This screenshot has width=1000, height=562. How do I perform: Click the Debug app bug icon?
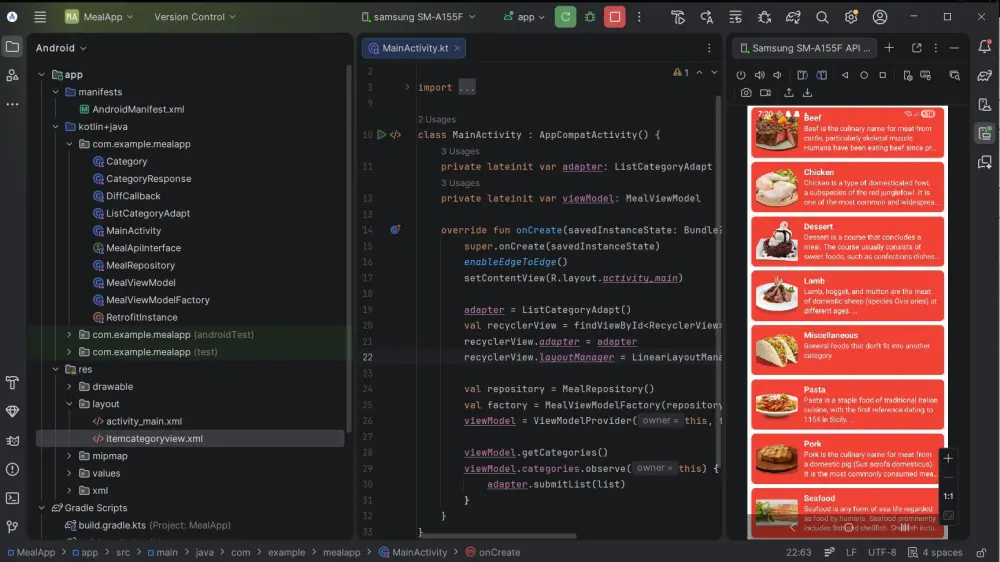click(591, 17)
